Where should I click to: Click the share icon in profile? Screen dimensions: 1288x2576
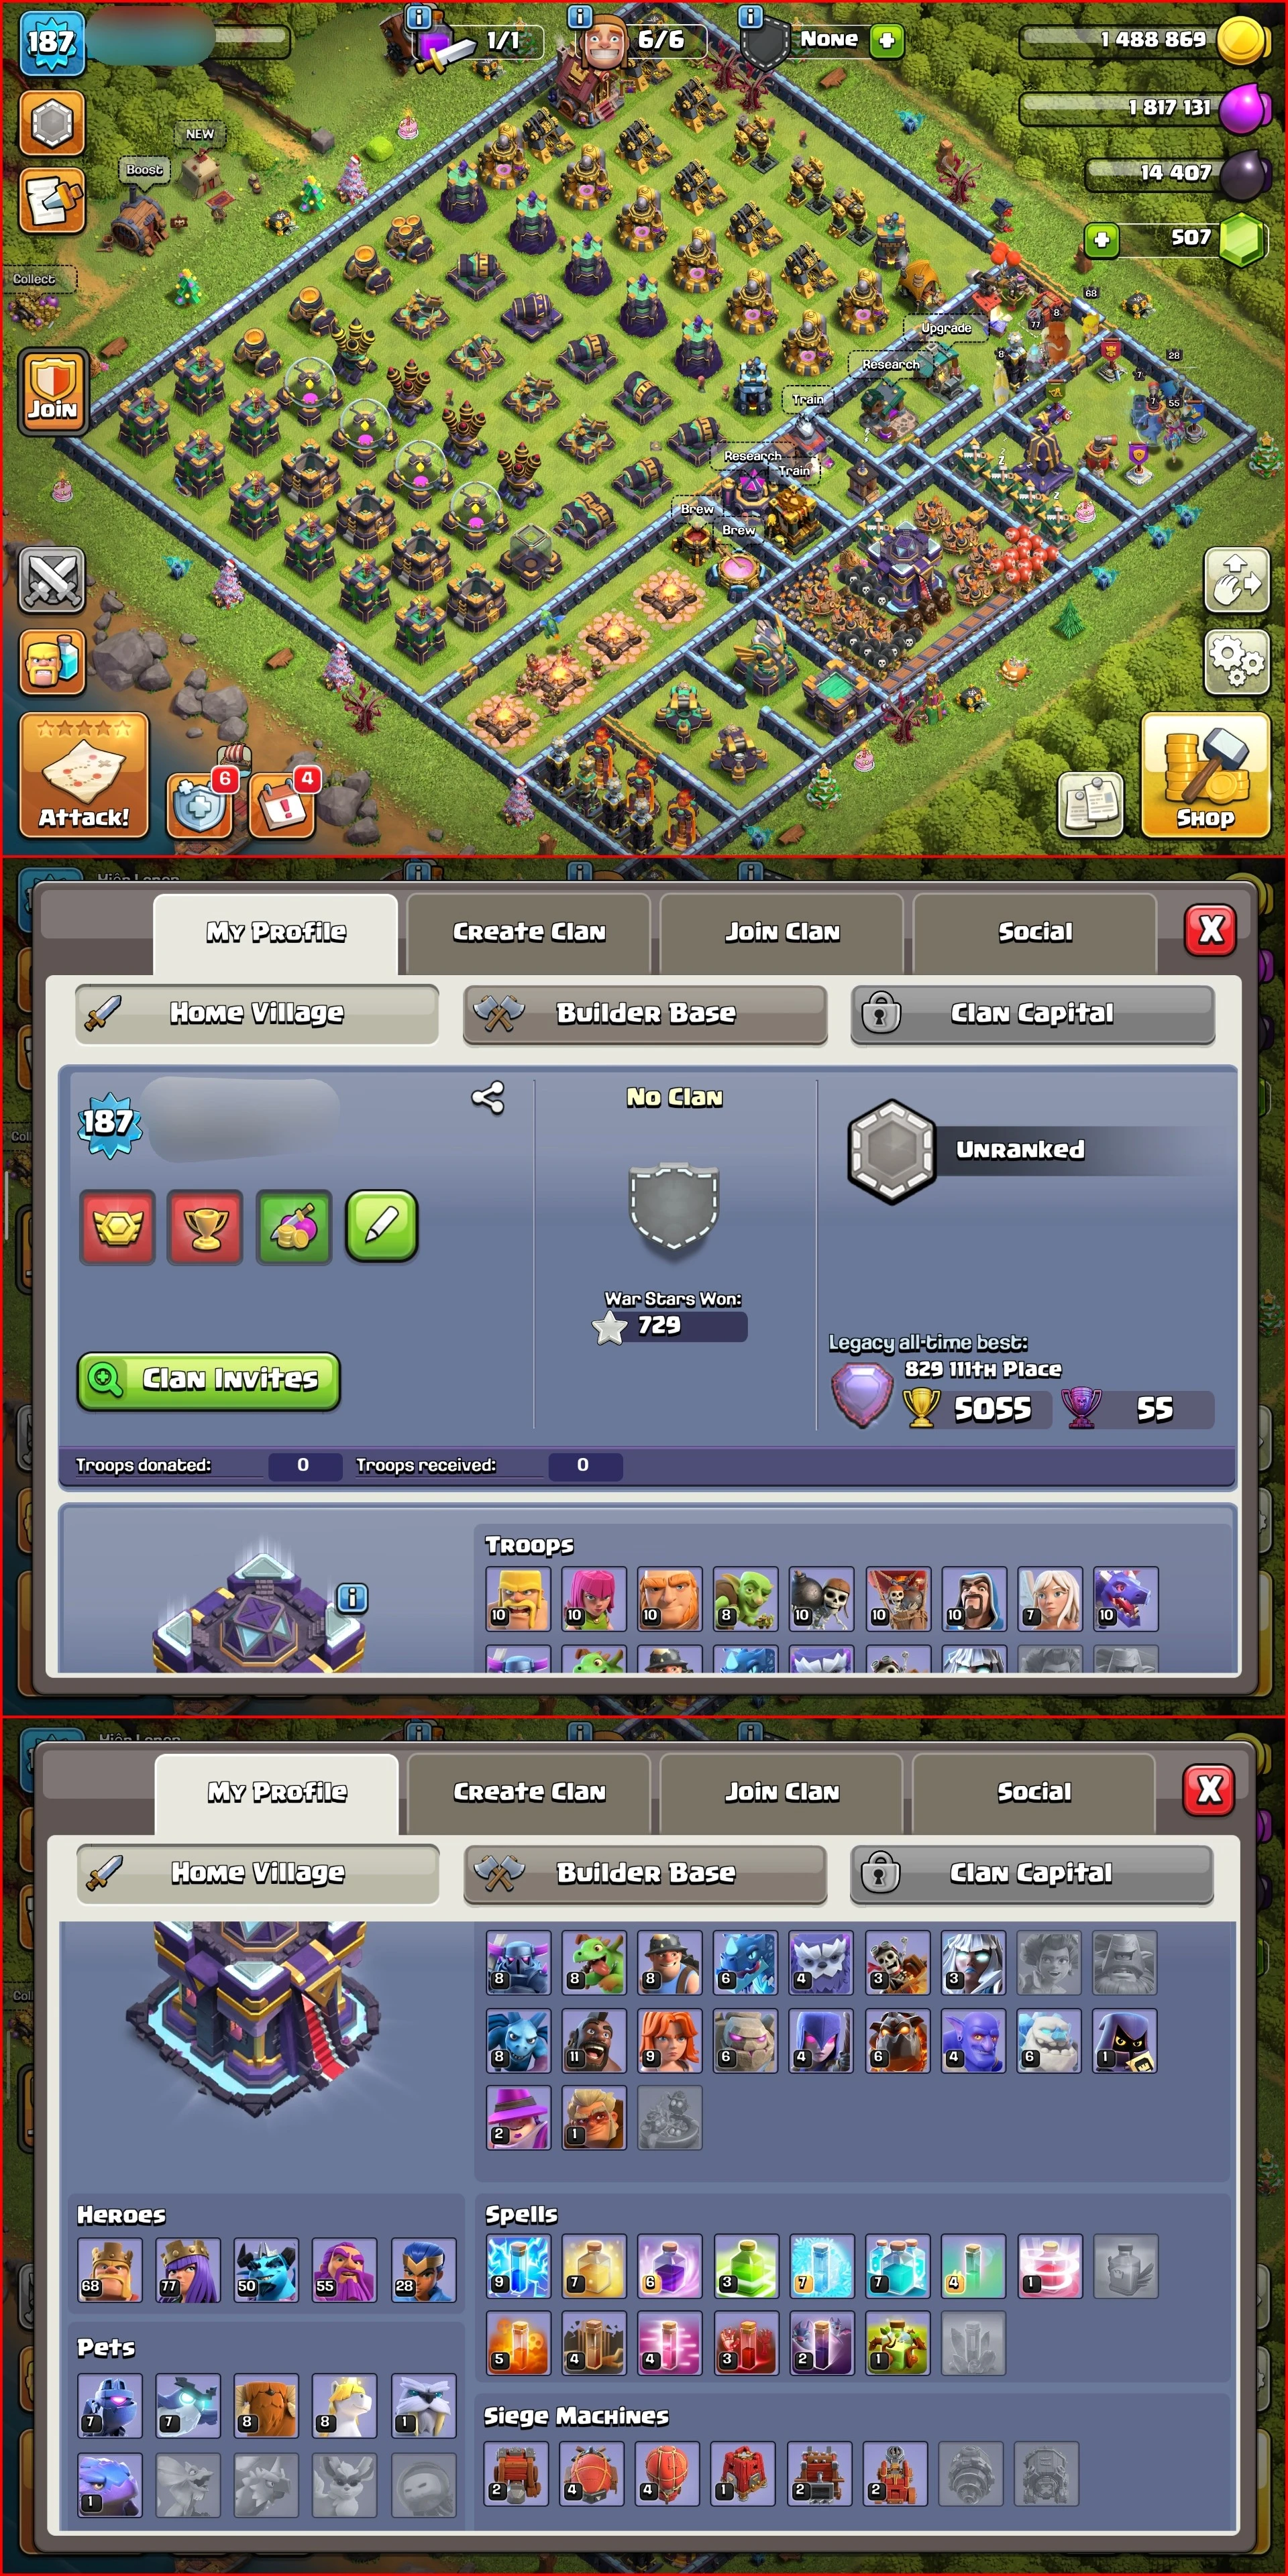pyautogui.click(x=488, y=1098)
